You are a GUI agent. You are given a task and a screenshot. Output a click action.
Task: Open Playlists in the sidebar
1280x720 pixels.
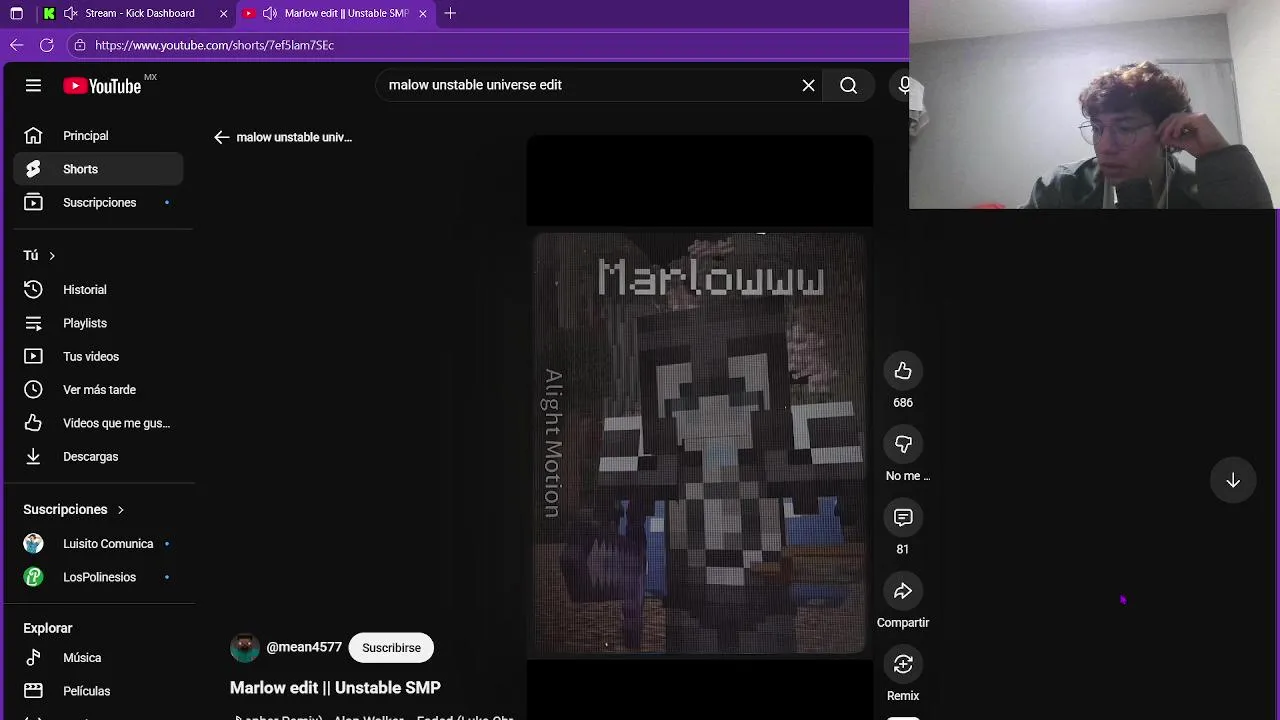click(98, 323)
